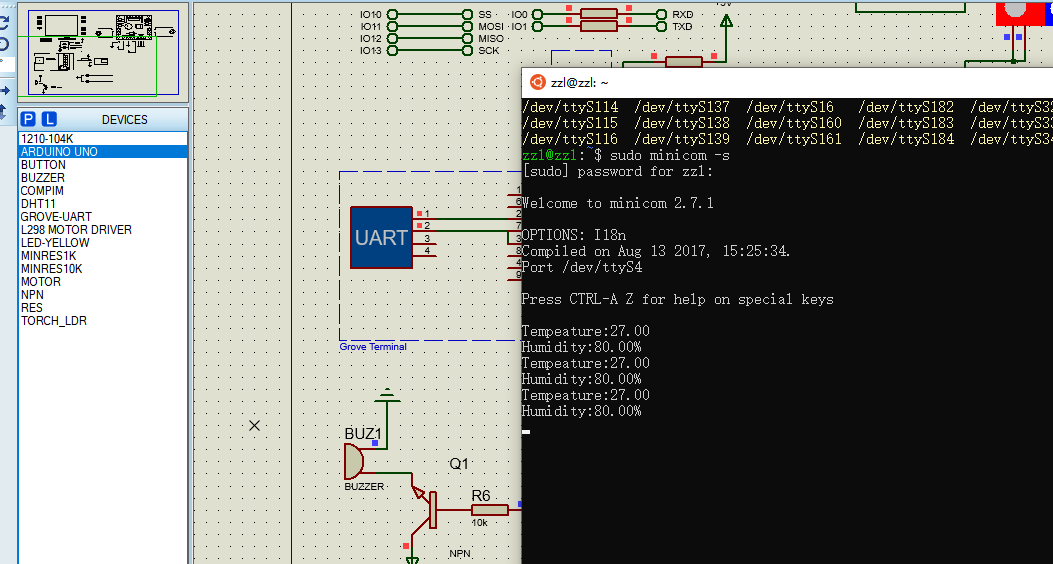This screenshot has width=1053, height=564.
Task: Select BUTTON in device list
Action: pos(103,165)
